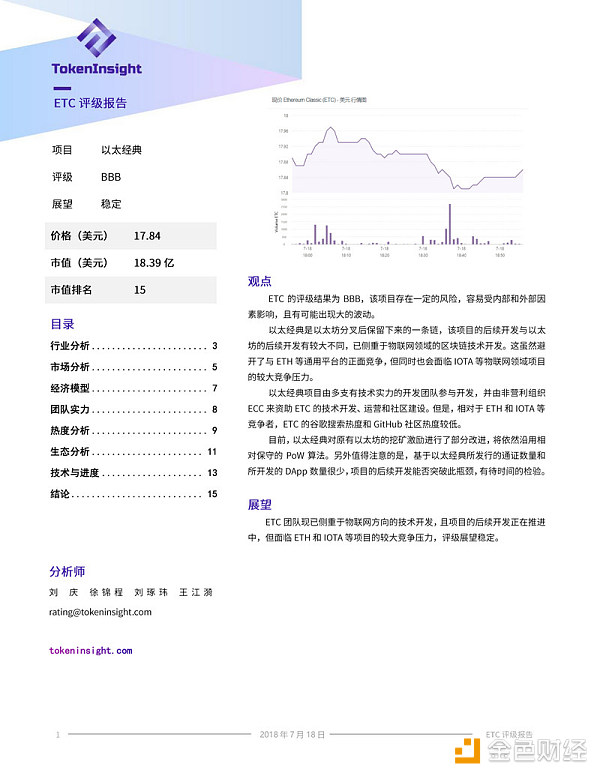Click the TokenInsight brand name text
Image resolution: width=600 pixels, height=776 pixels.
tap(97, 68)
